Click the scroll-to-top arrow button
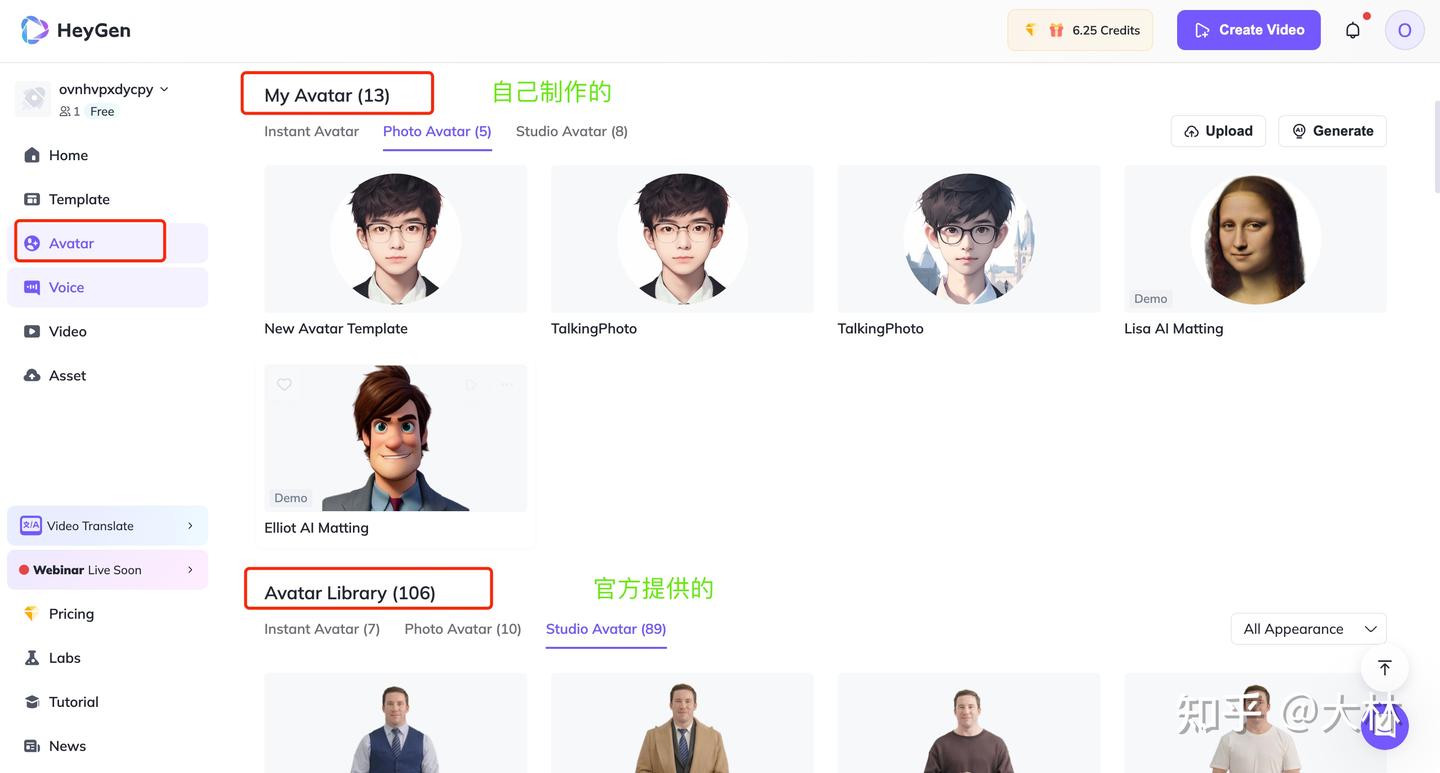The height and width of the screenshot is (773, 1440). (1384, 667)
